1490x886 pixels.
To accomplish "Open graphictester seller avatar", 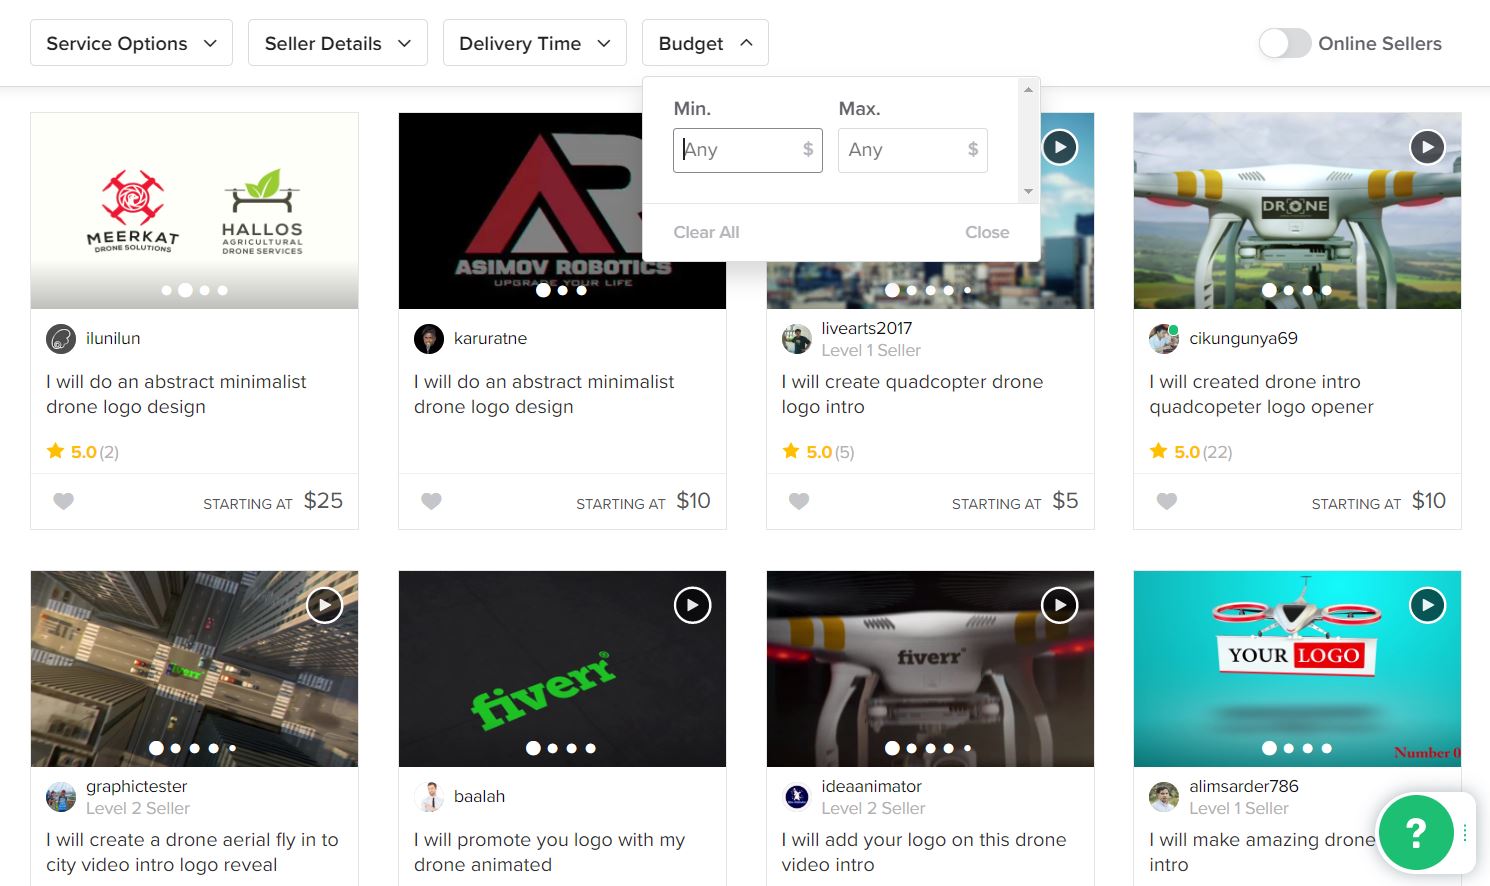I will point(61,797).
